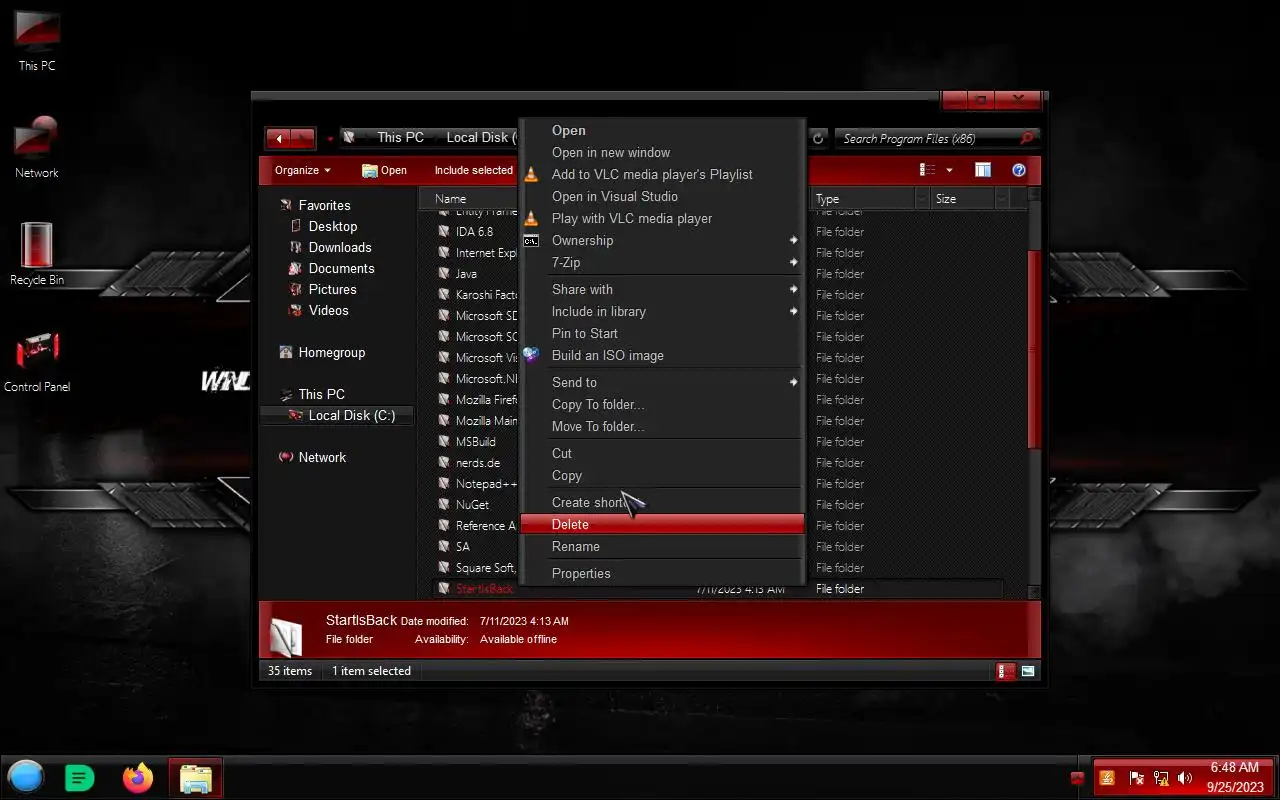Image resolution: width=1280 pixels, height=800 pixels.
Task: Sort by the Size column header
Action: point(962,199)
